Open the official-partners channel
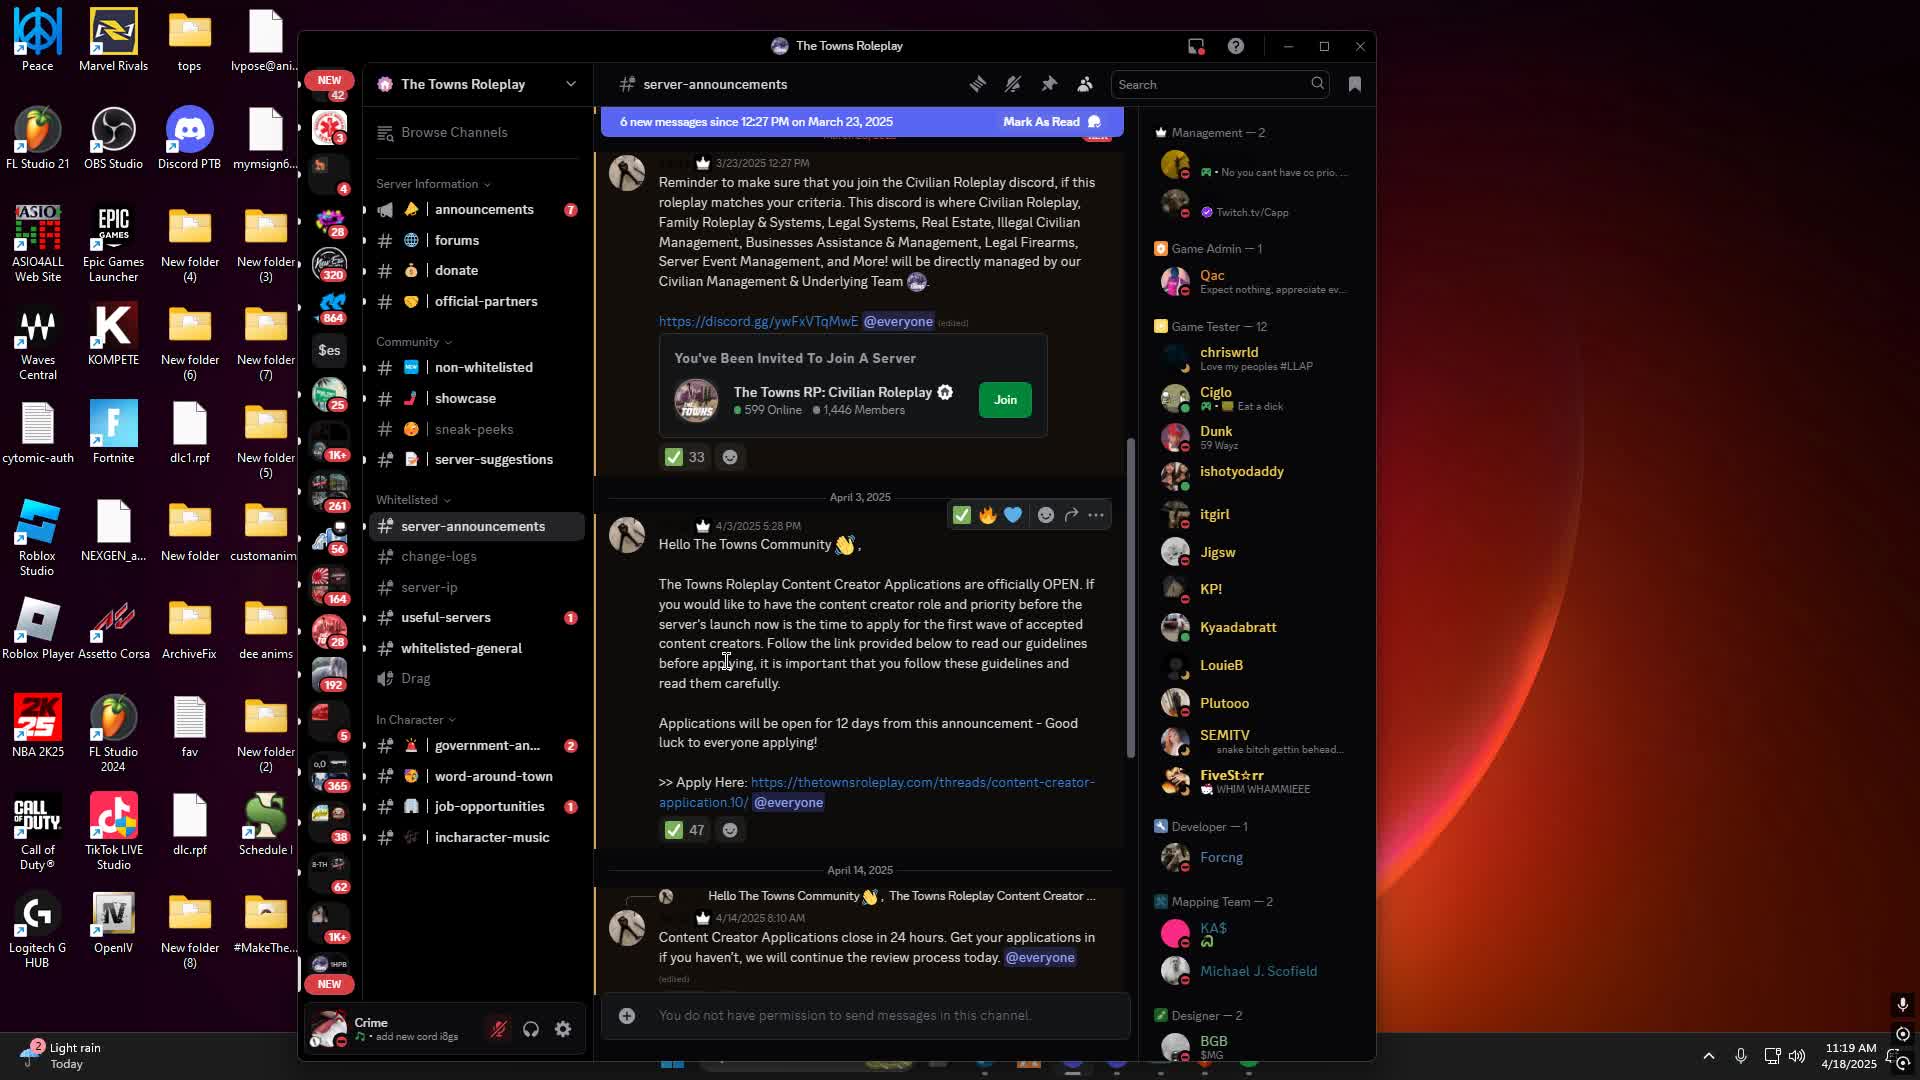 click(476, 302)
